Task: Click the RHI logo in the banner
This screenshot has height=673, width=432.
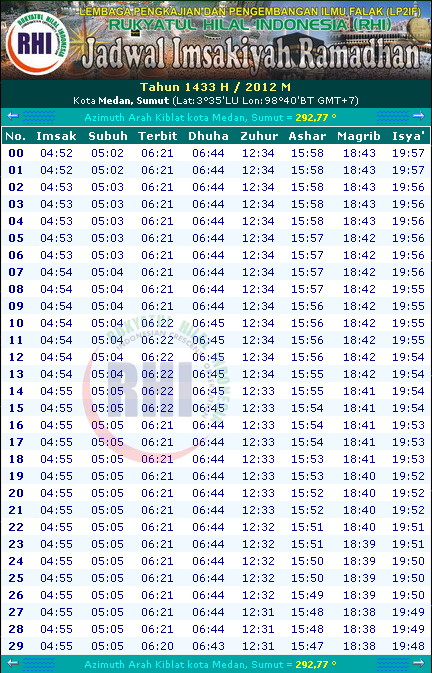Action: [37, 43]
